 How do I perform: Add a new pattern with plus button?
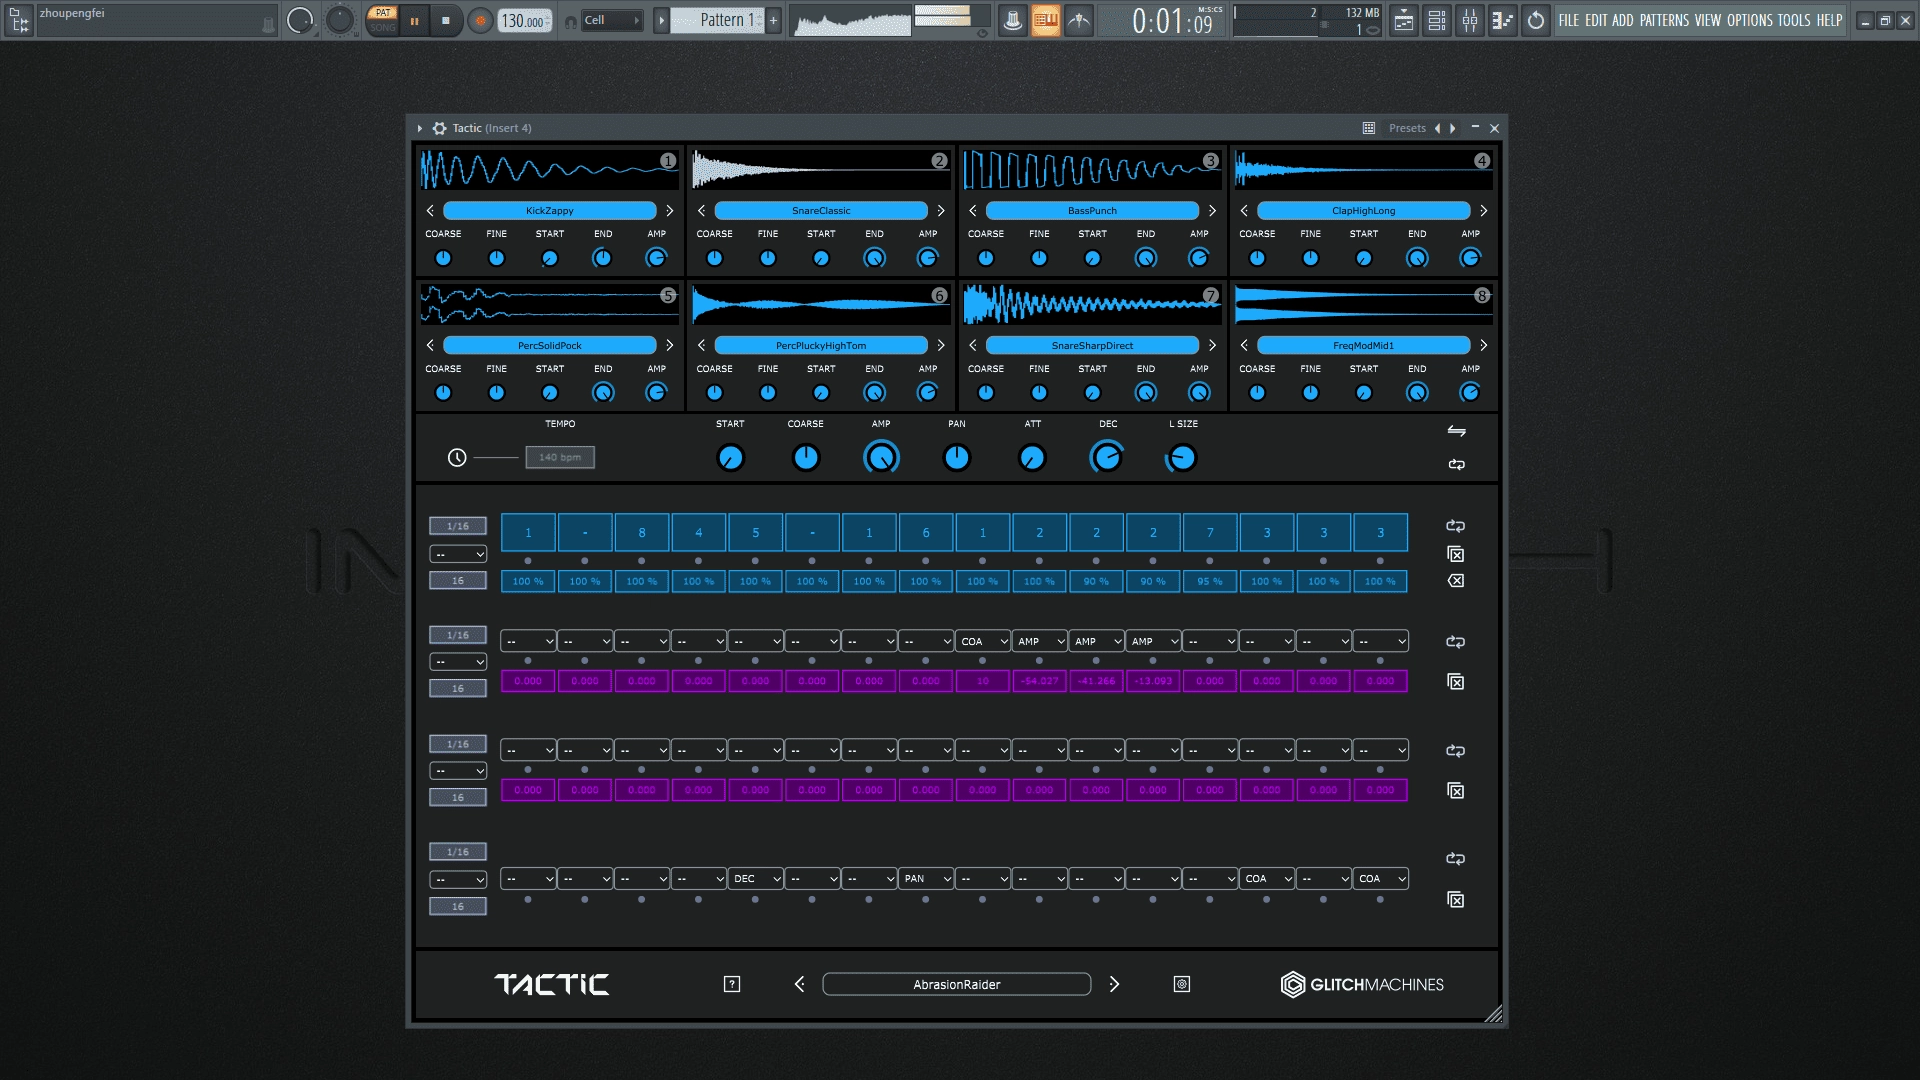tap(773, 20)
